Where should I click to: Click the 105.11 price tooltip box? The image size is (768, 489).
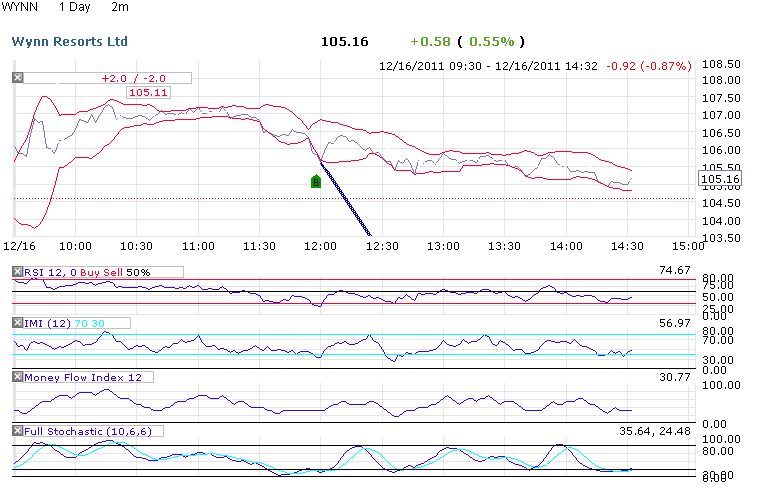pos(148,92)
